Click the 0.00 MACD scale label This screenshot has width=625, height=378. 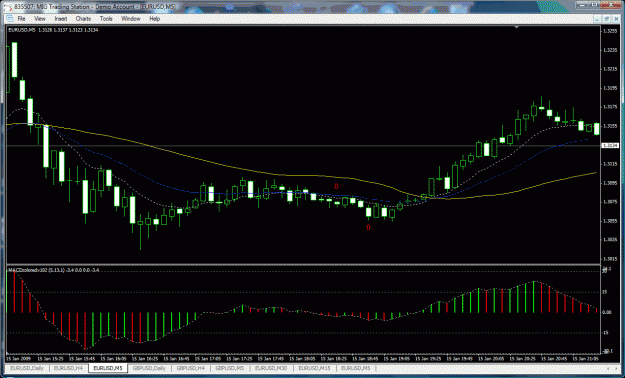coord(607,312)
